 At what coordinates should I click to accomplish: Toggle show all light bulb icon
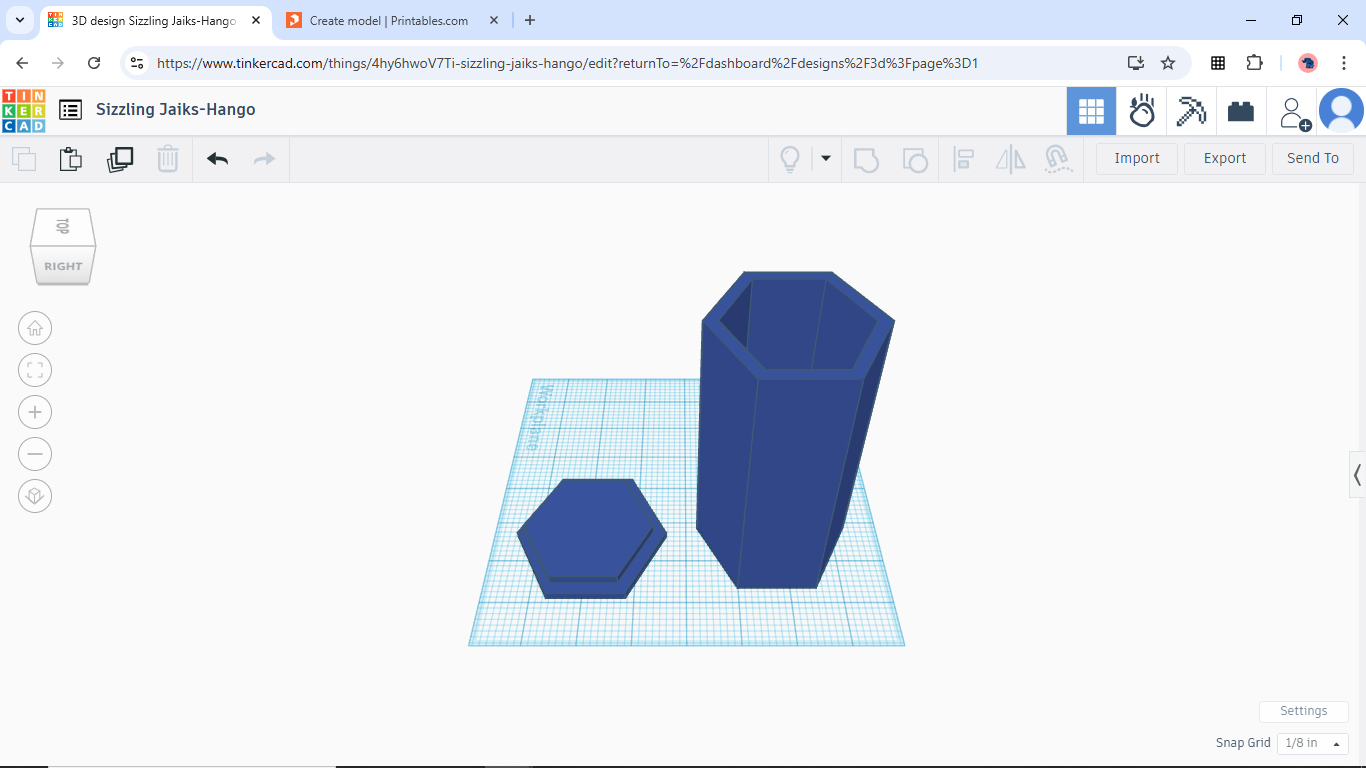pos(790,159)
